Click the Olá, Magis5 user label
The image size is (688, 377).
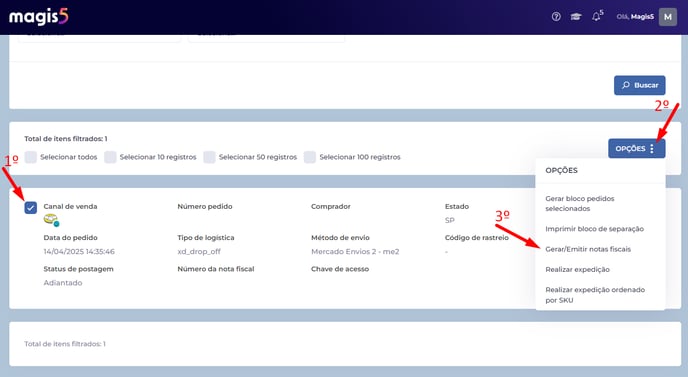click(x=635, y=17)
